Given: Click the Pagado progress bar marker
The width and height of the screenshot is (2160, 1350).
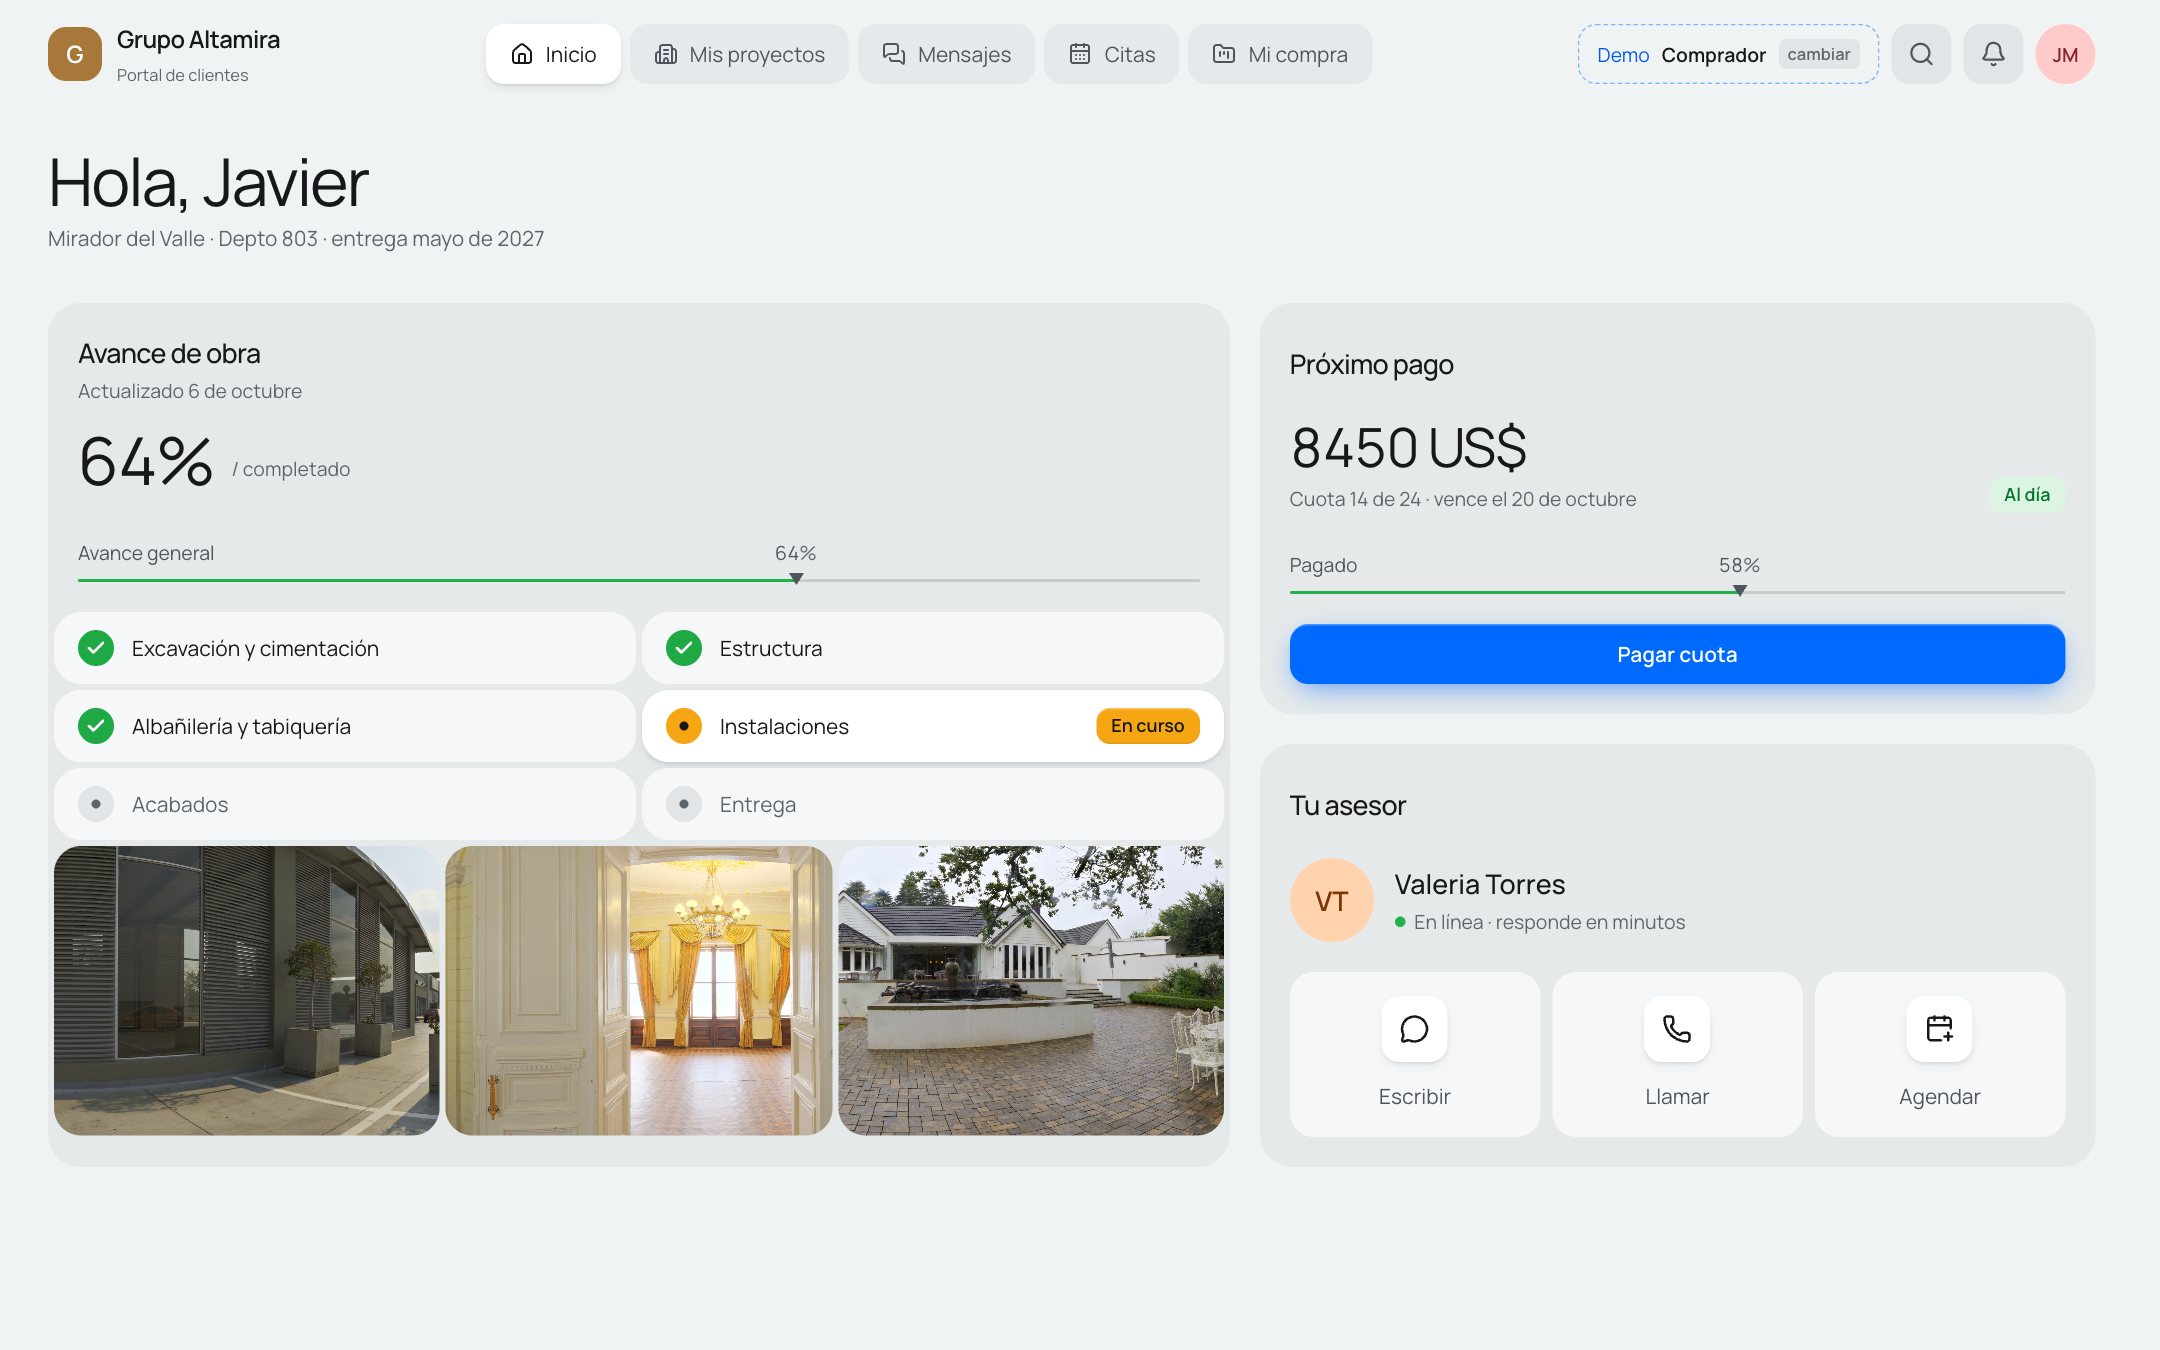Looking at the screenshot, I should click(x=1740, y=591).
